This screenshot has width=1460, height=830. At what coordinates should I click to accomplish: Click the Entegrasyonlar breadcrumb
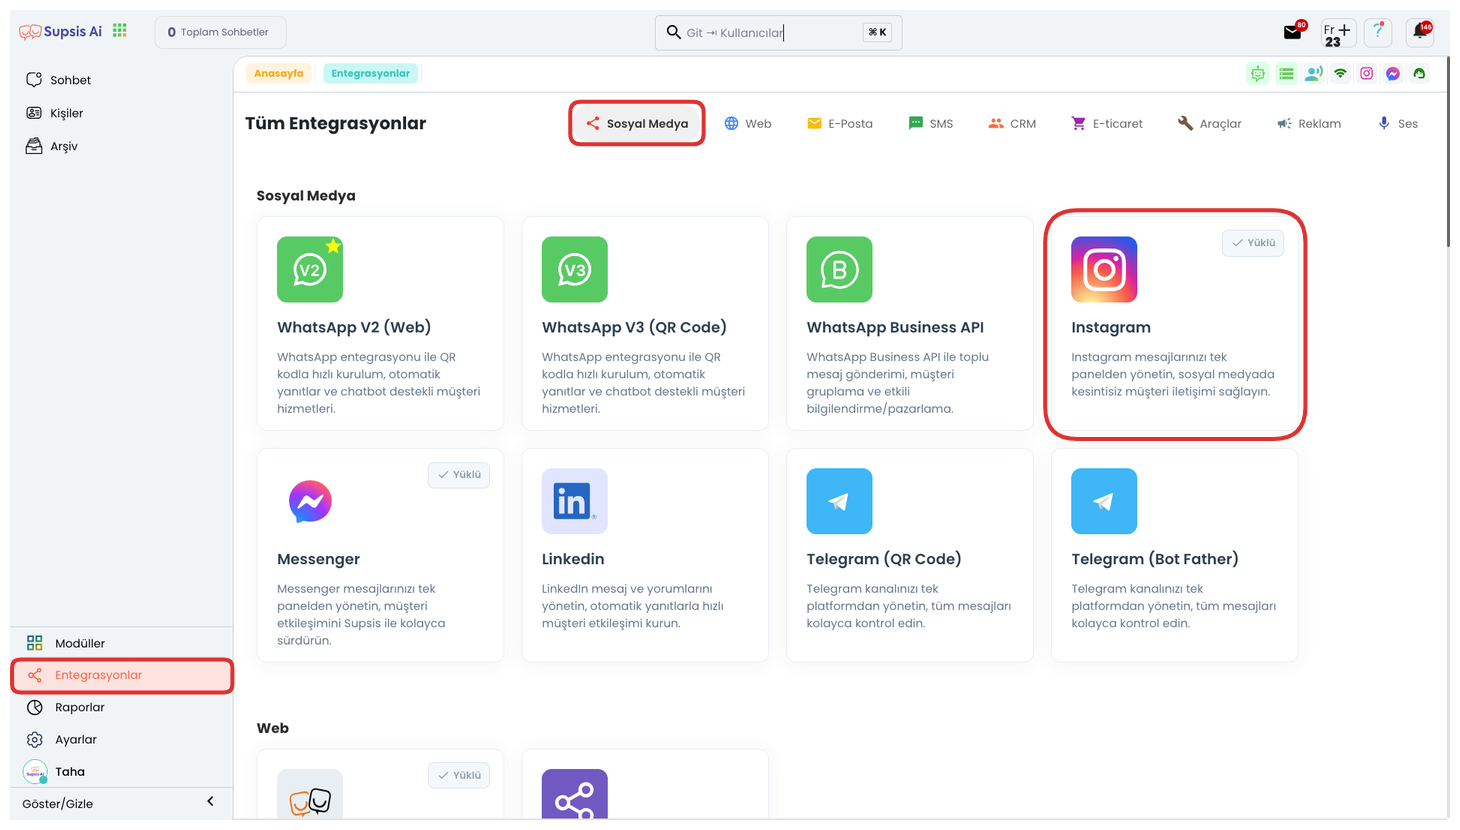[x=371, y=73]
